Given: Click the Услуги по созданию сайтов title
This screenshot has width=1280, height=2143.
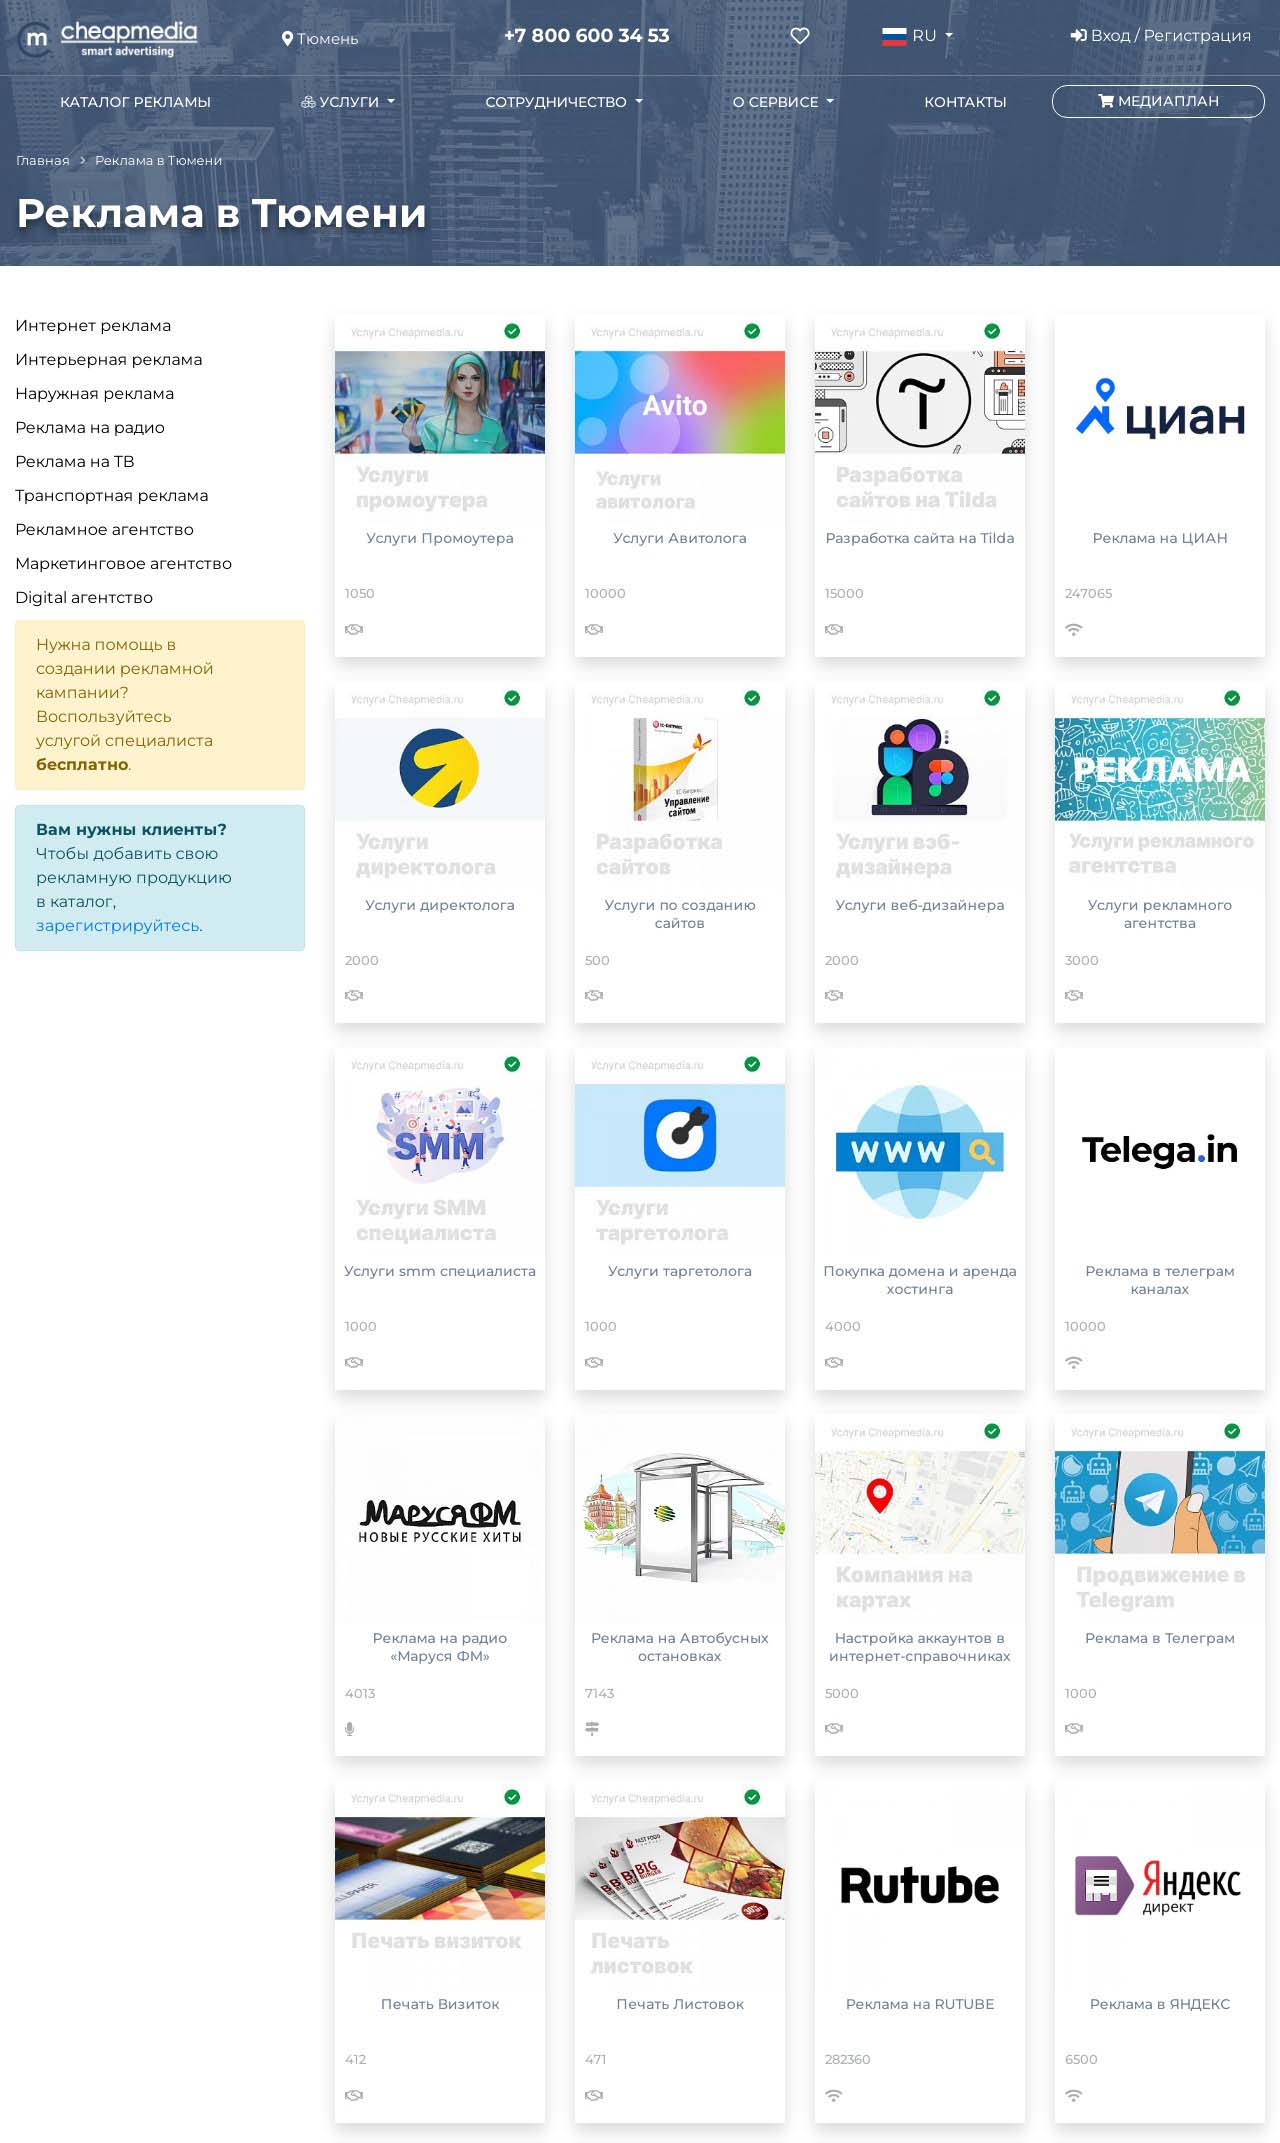Looking at the screenshot, I should (x=680, y=914).
